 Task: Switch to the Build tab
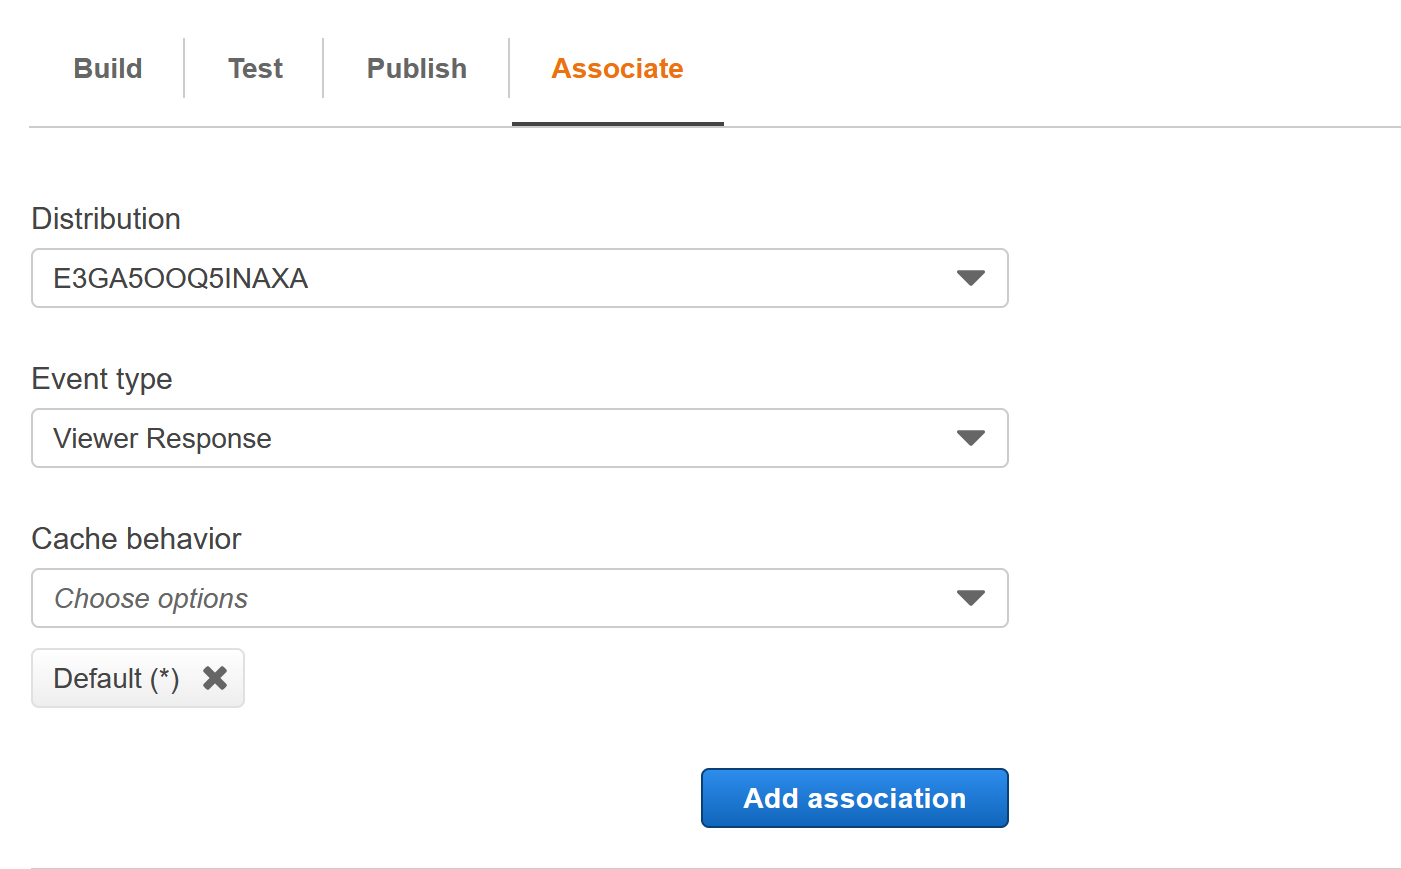(107, 68)
